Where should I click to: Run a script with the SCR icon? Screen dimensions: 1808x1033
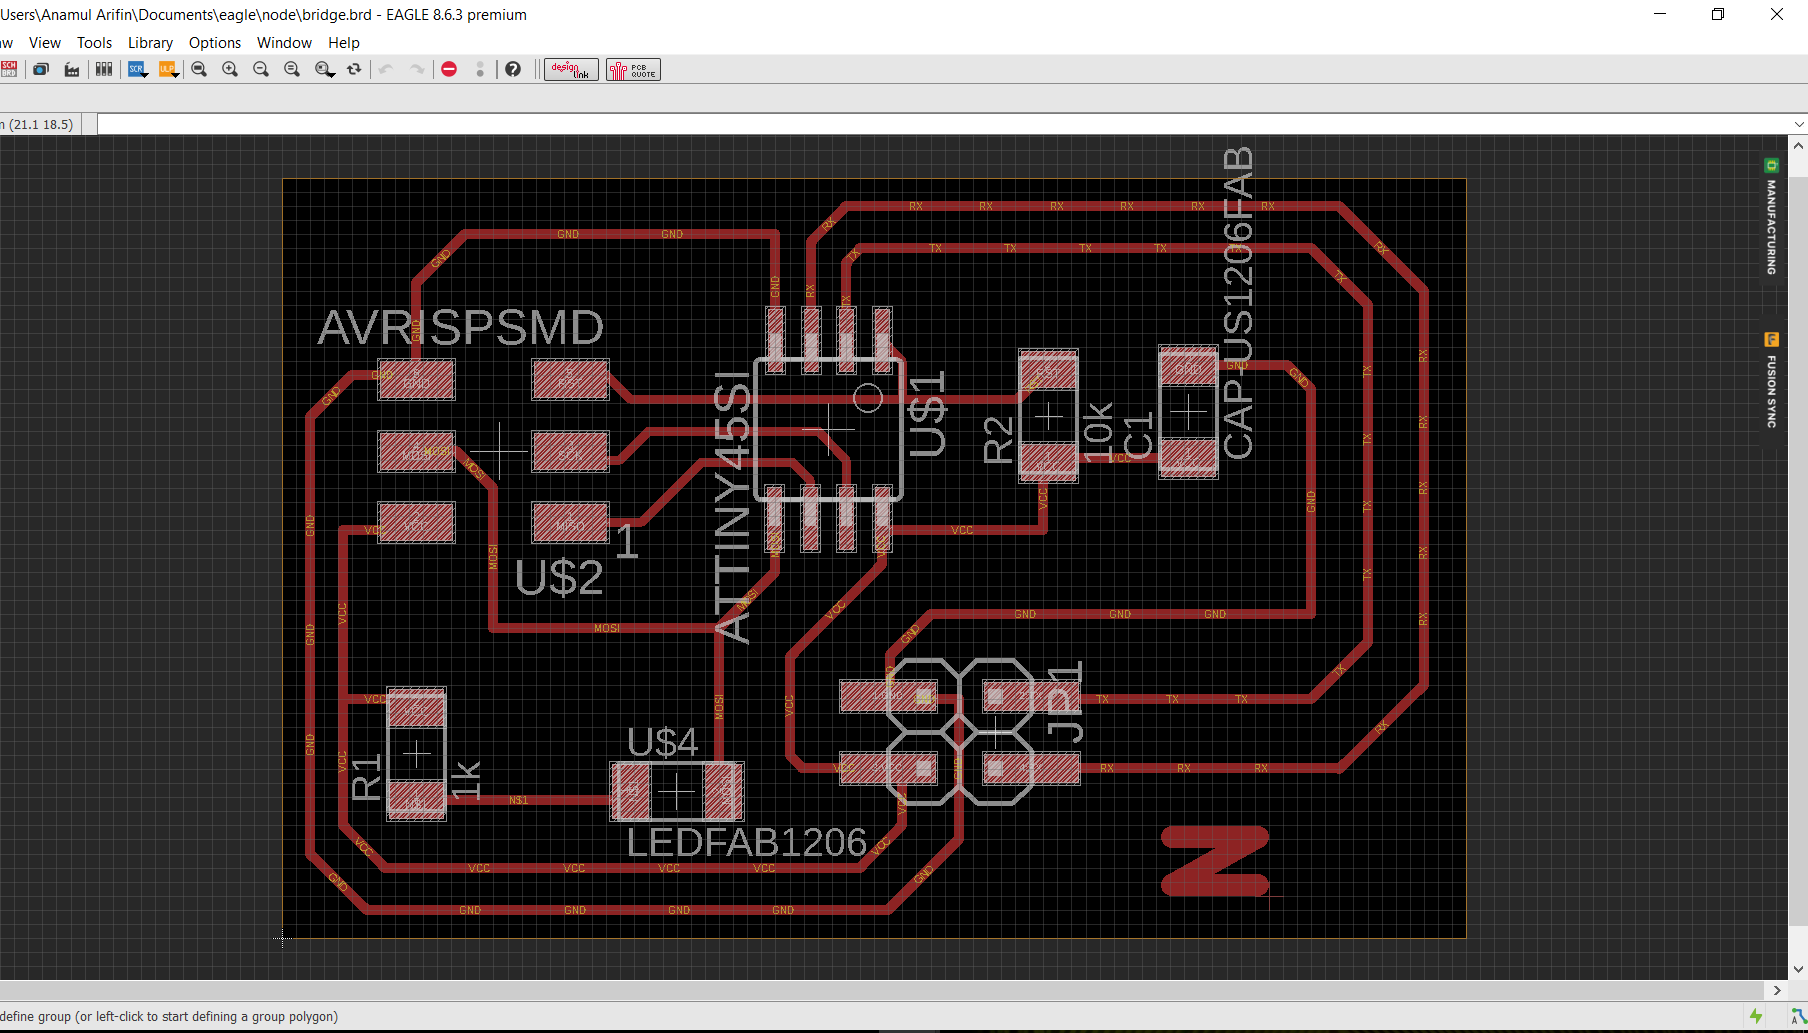(x=137, y=69)
